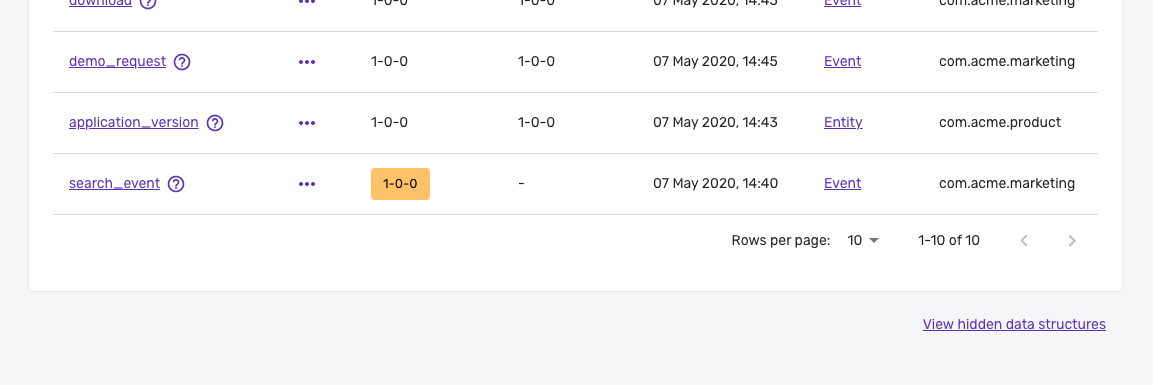Viewport: 1153px width, 385px height.
Task: Open the demo_request data structure
Action: (118, 62)
